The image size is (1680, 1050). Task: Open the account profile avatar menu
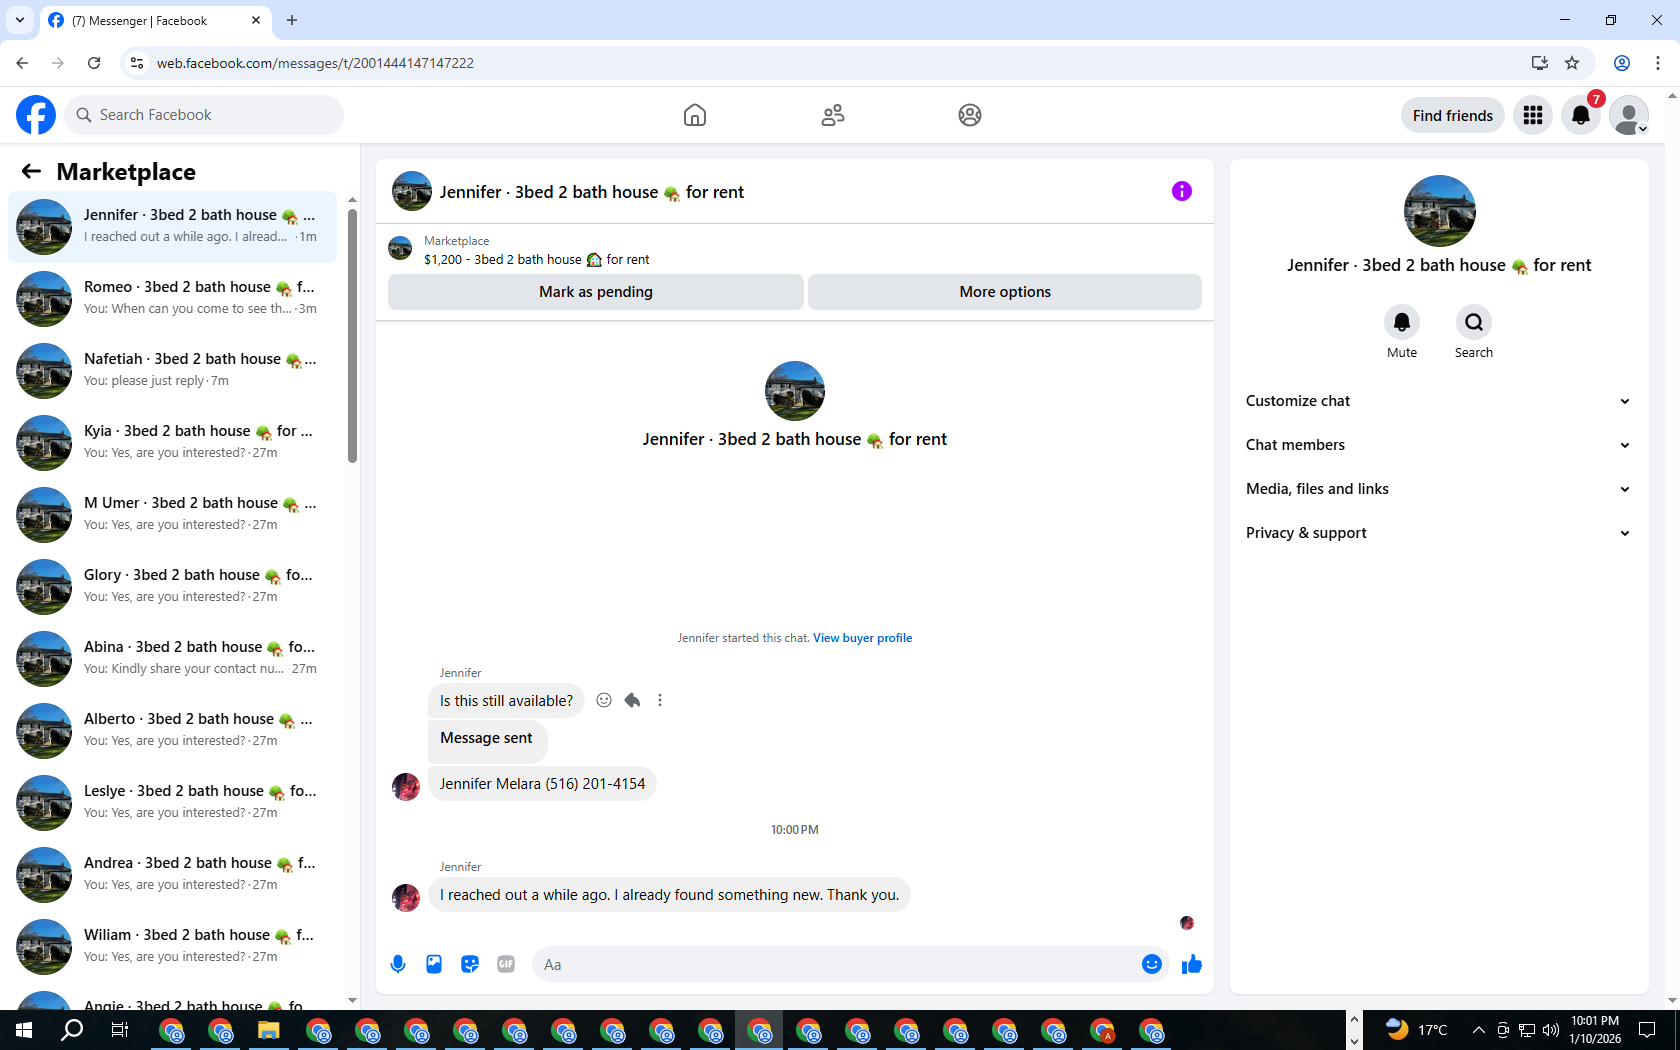[1629, 115]
